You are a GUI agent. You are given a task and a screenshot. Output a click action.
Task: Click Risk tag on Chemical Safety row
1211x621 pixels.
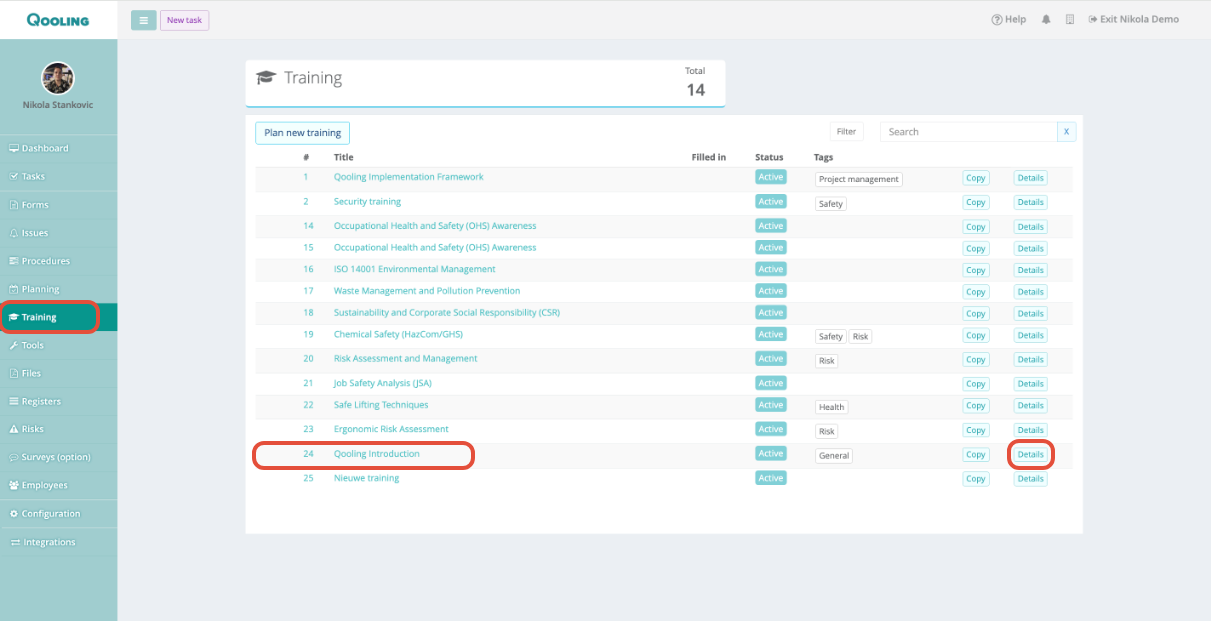pyautogui.click(x=860, y=337)
